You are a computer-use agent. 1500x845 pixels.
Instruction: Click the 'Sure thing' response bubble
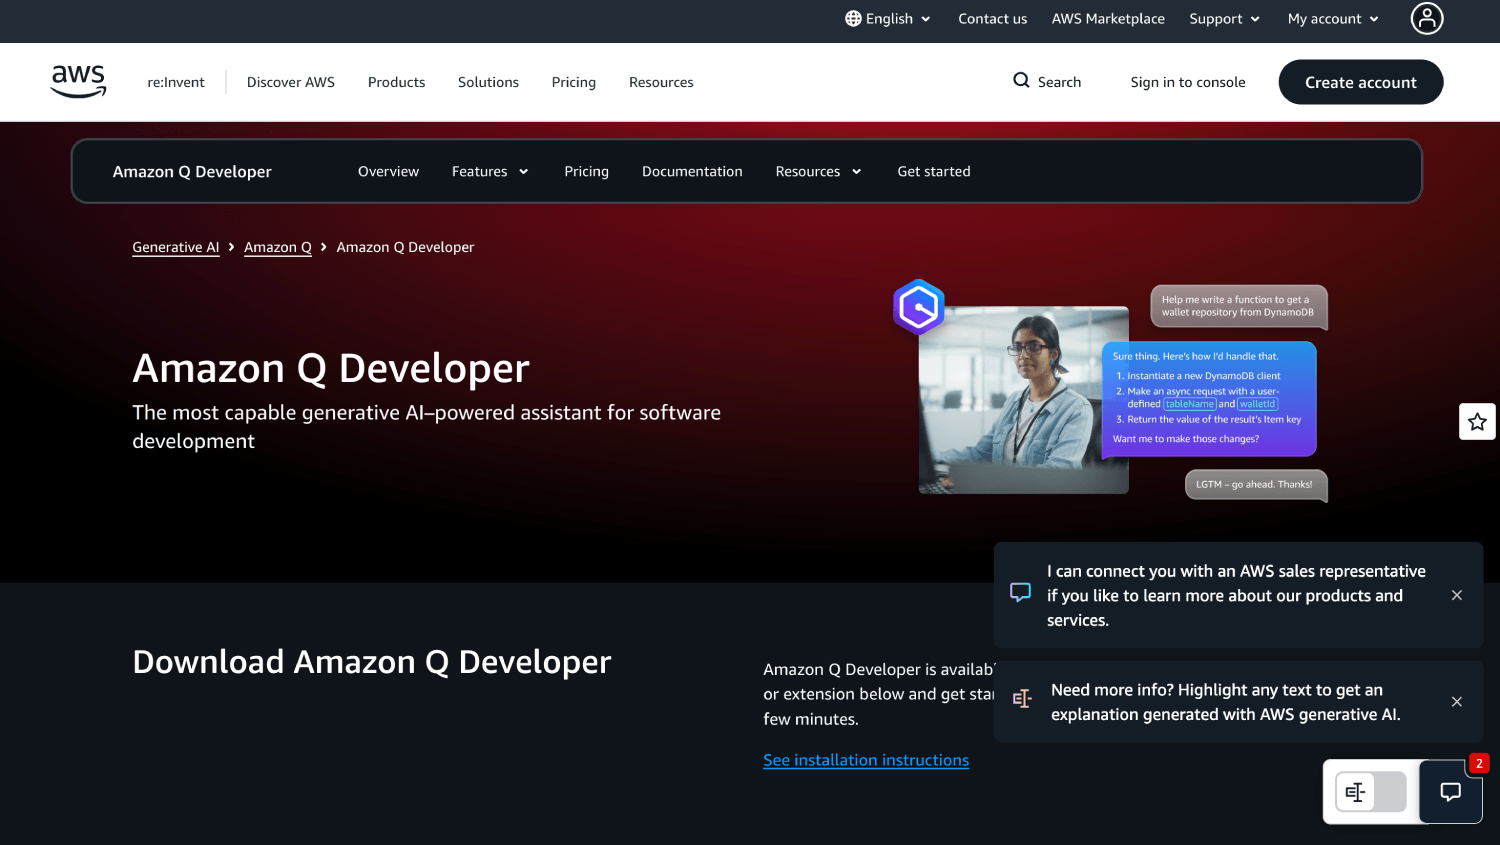(1209, 399)
